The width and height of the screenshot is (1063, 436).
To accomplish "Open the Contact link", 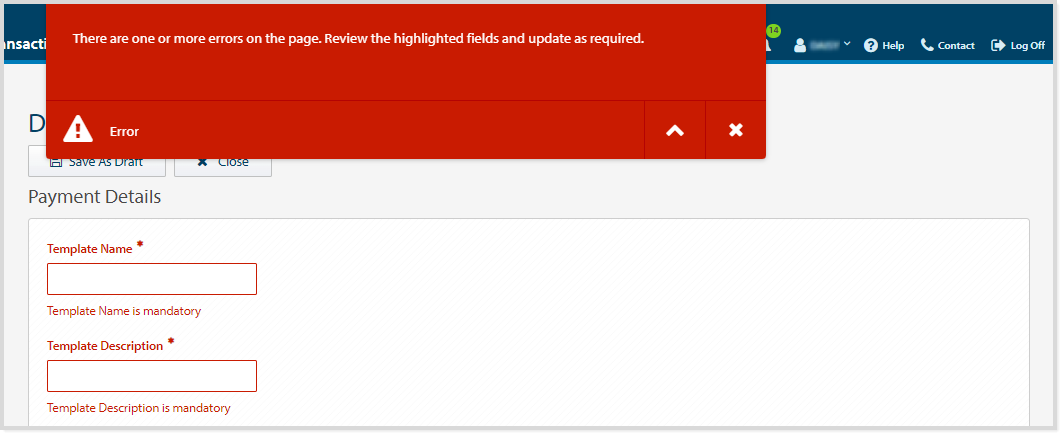I will tap(956, 45).
